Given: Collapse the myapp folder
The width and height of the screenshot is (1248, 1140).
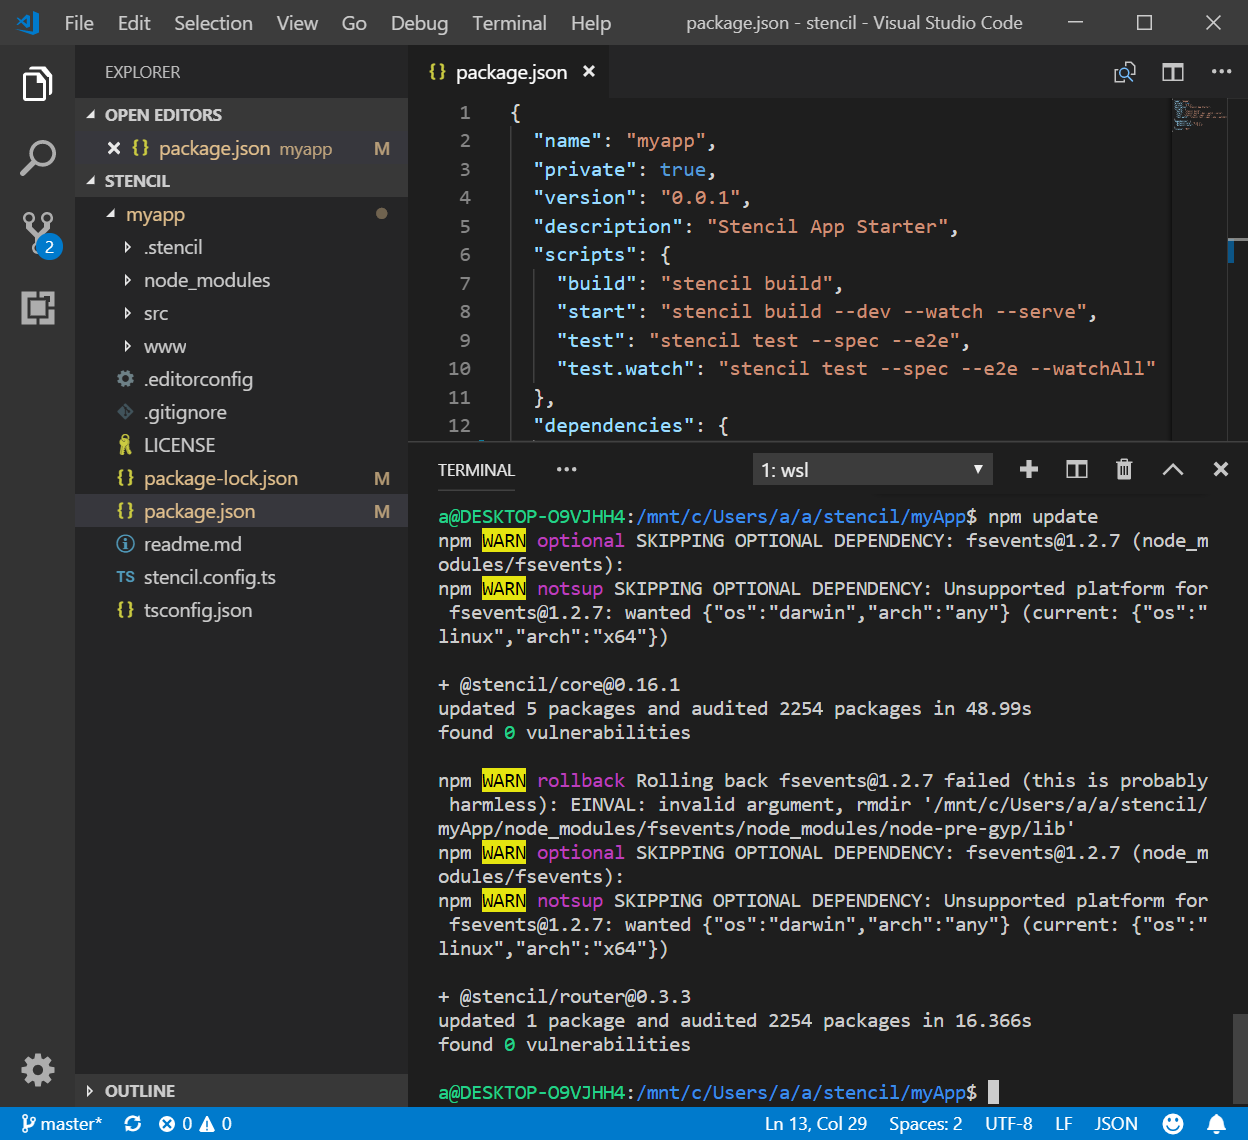Looking at the screenshot, I should (x=241, y=214).
